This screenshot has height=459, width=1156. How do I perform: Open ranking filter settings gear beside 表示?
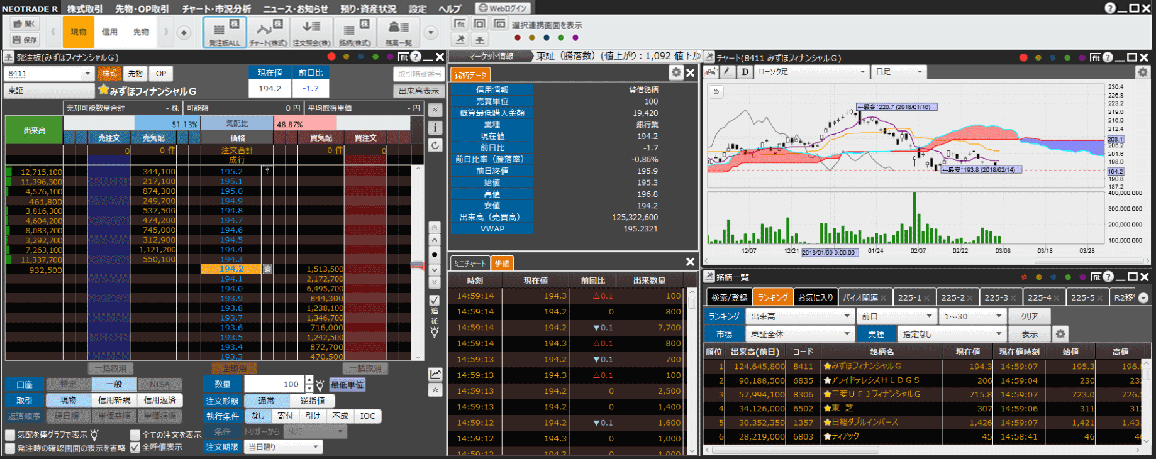(1061, 334)
